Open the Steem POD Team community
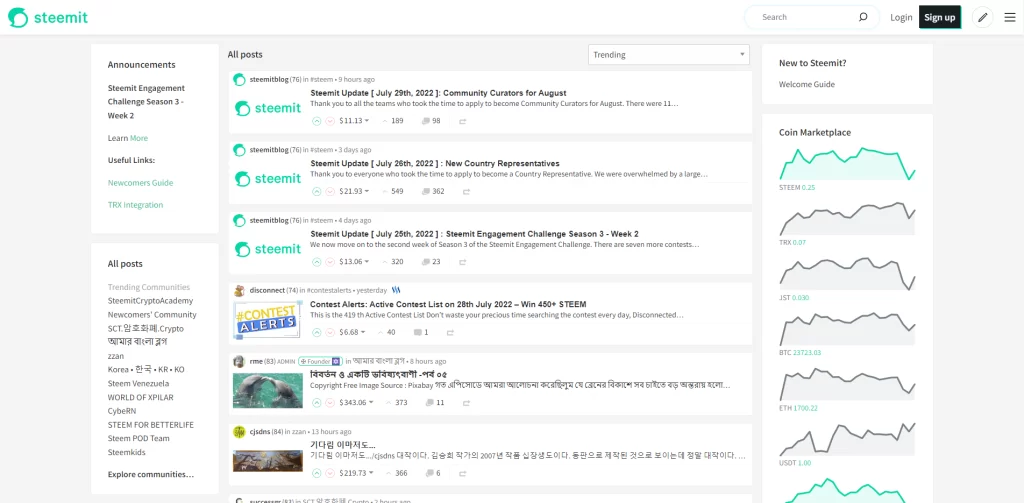The image size is (1024, 503). [x=138, y=438]
